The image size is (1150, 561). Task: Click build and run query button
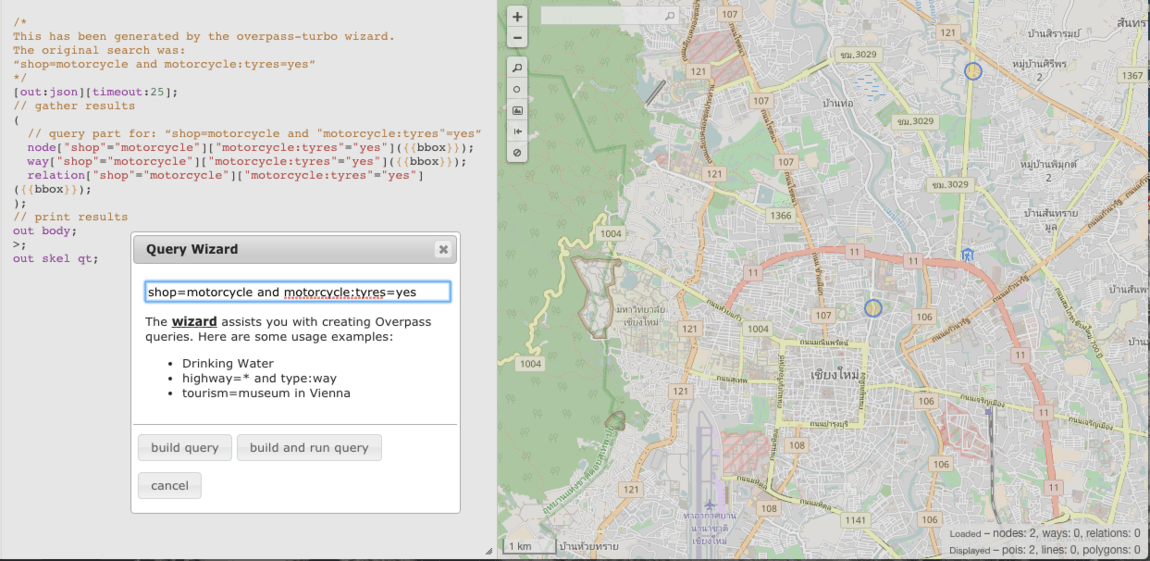pyautogui.click(x=309, y=447)
